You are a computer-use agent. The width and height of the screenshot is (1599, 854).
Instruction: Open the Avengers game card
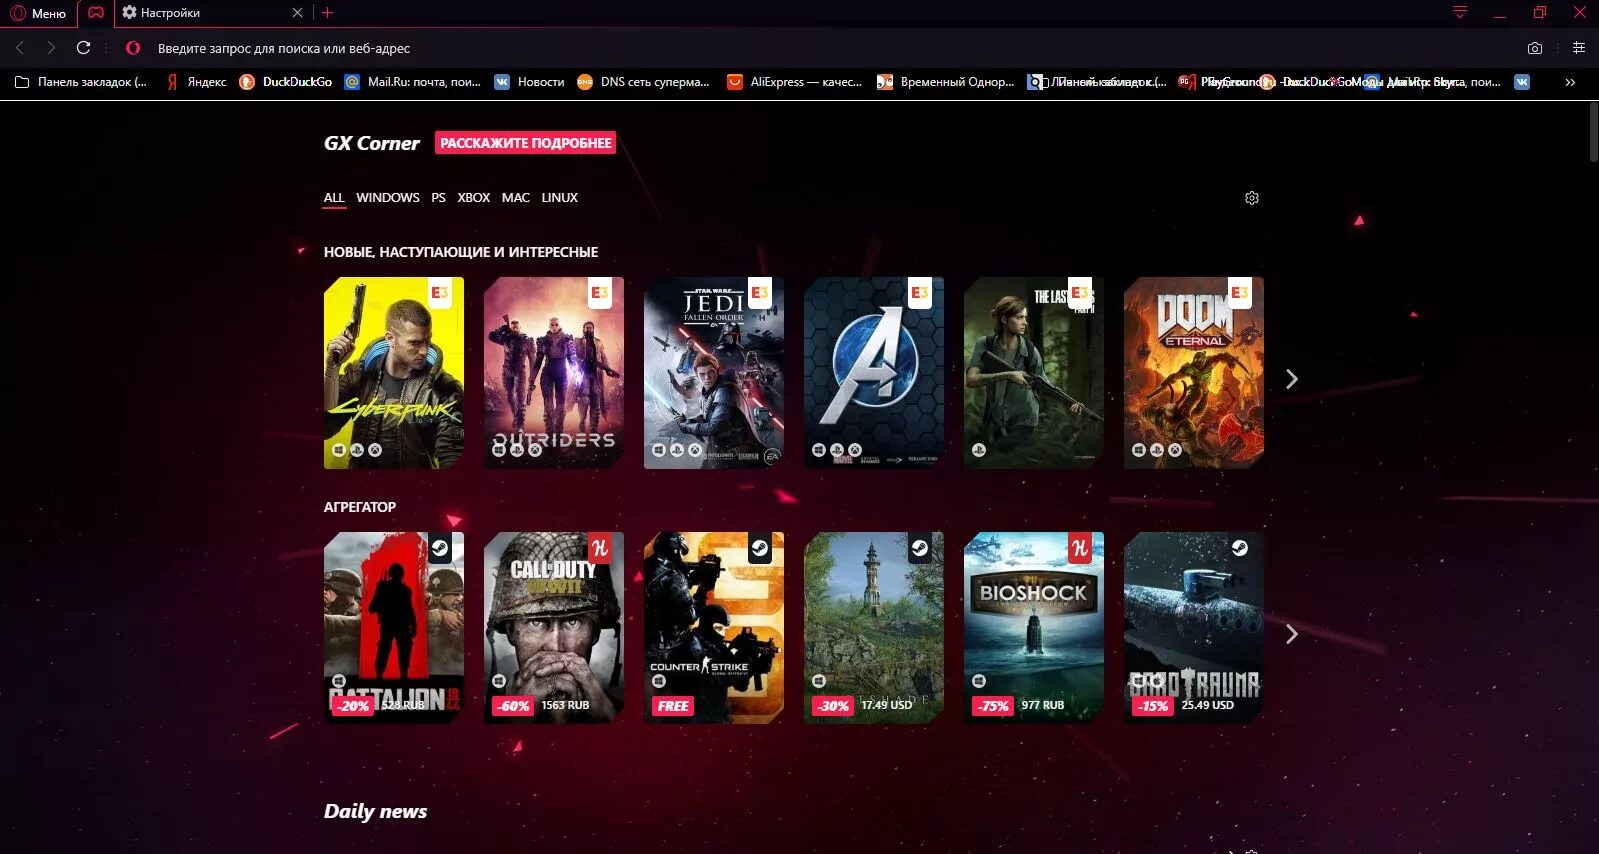coord(874,373)
